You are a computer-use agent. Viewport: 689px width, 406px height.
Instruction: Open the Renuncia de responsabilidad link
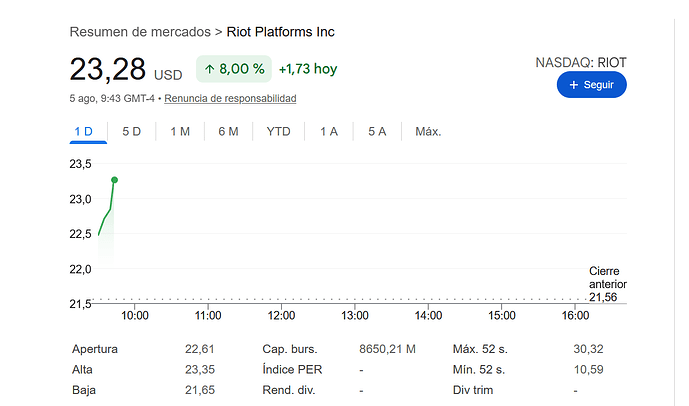tap(230, 98)
